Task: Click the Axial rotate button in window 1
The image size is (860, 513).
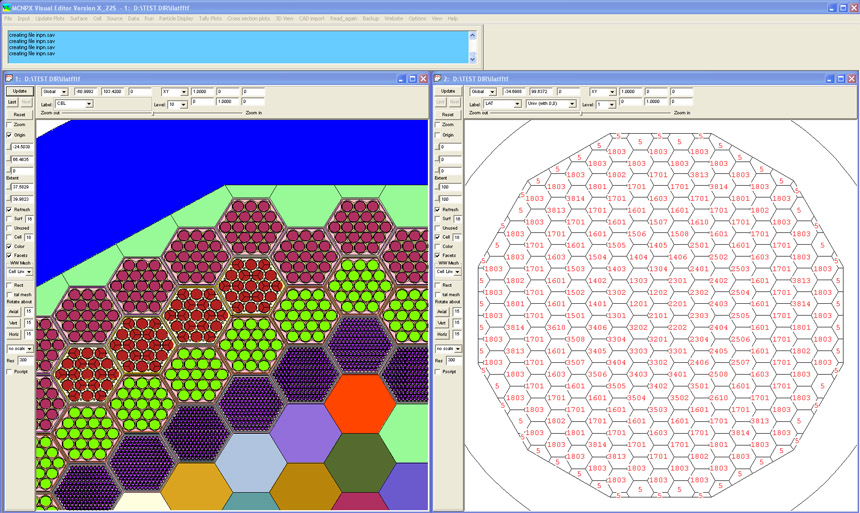Action: click(14, 312)
